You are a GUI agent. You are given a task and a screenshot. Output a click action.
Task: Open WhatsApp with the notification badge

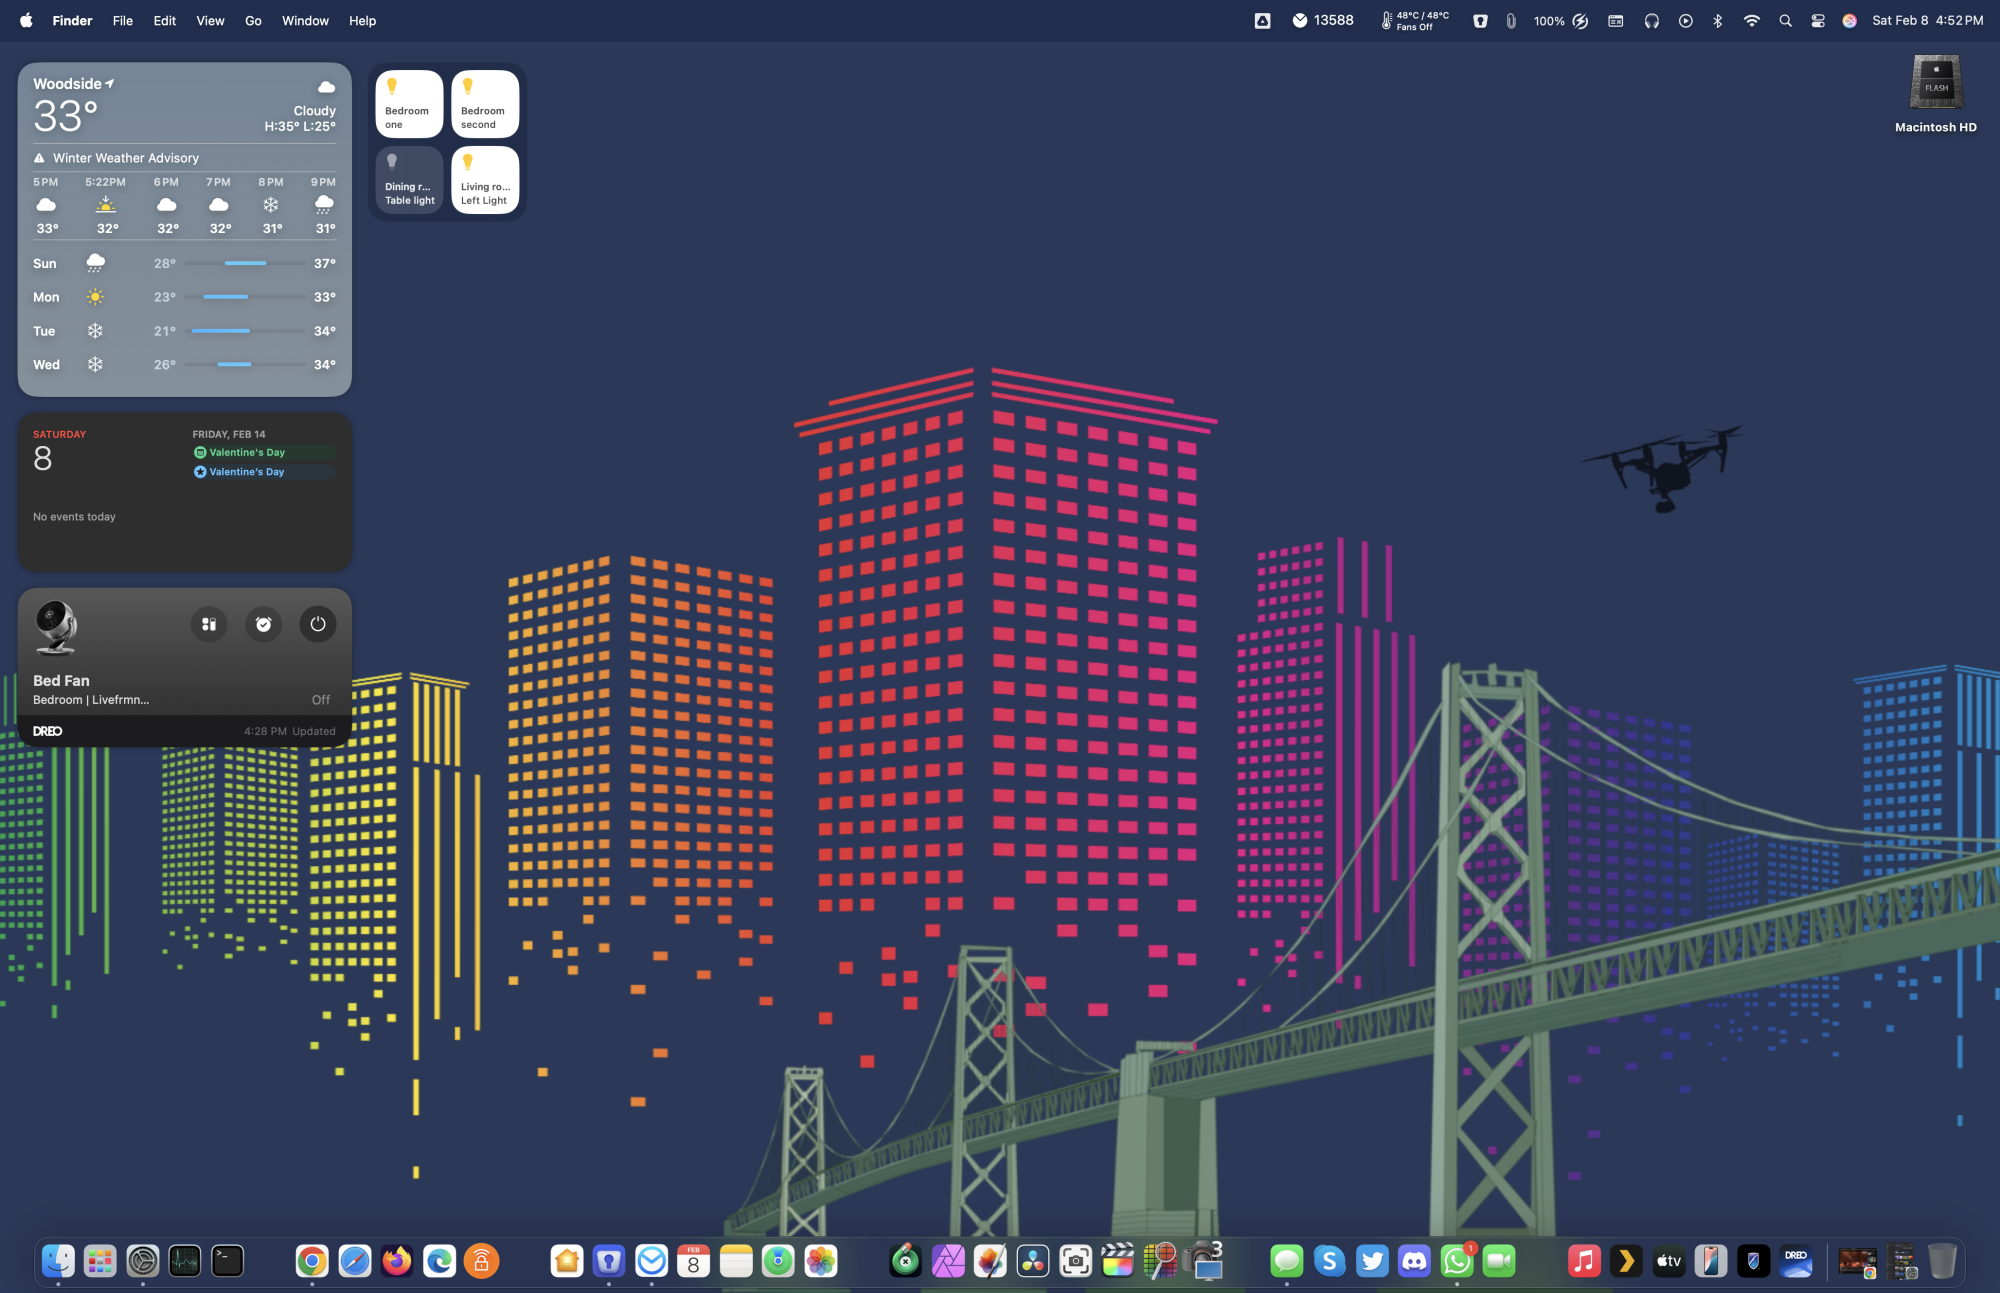click(1456, 1261)
